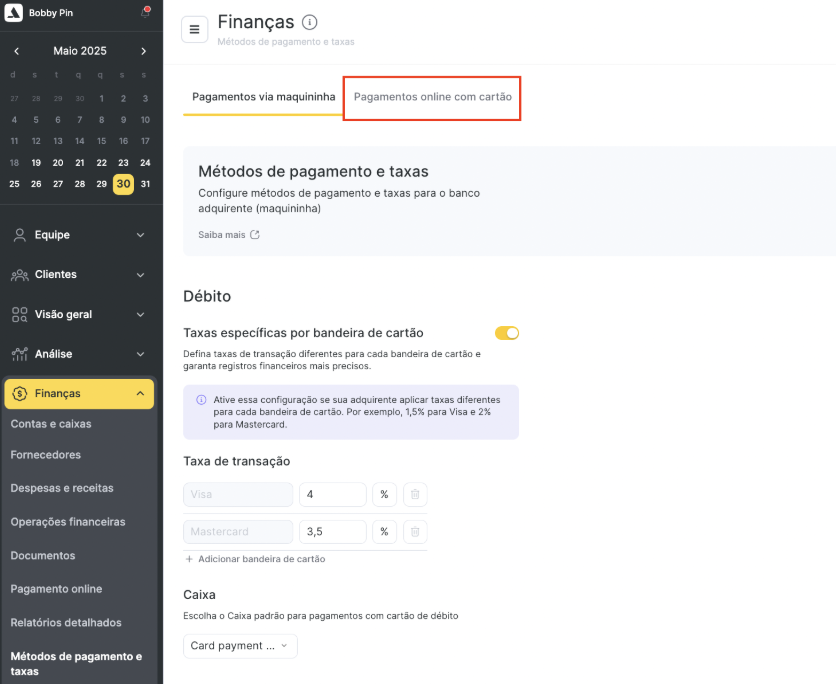Toggle card-brand specific fees switch
Screen dimensions: 836x684
coord(507,333)
